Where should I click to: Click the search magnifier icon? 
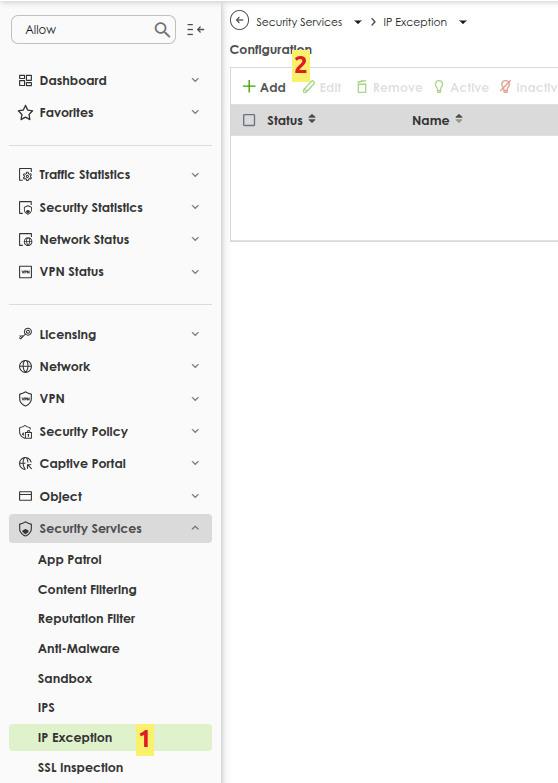point(162,29)
